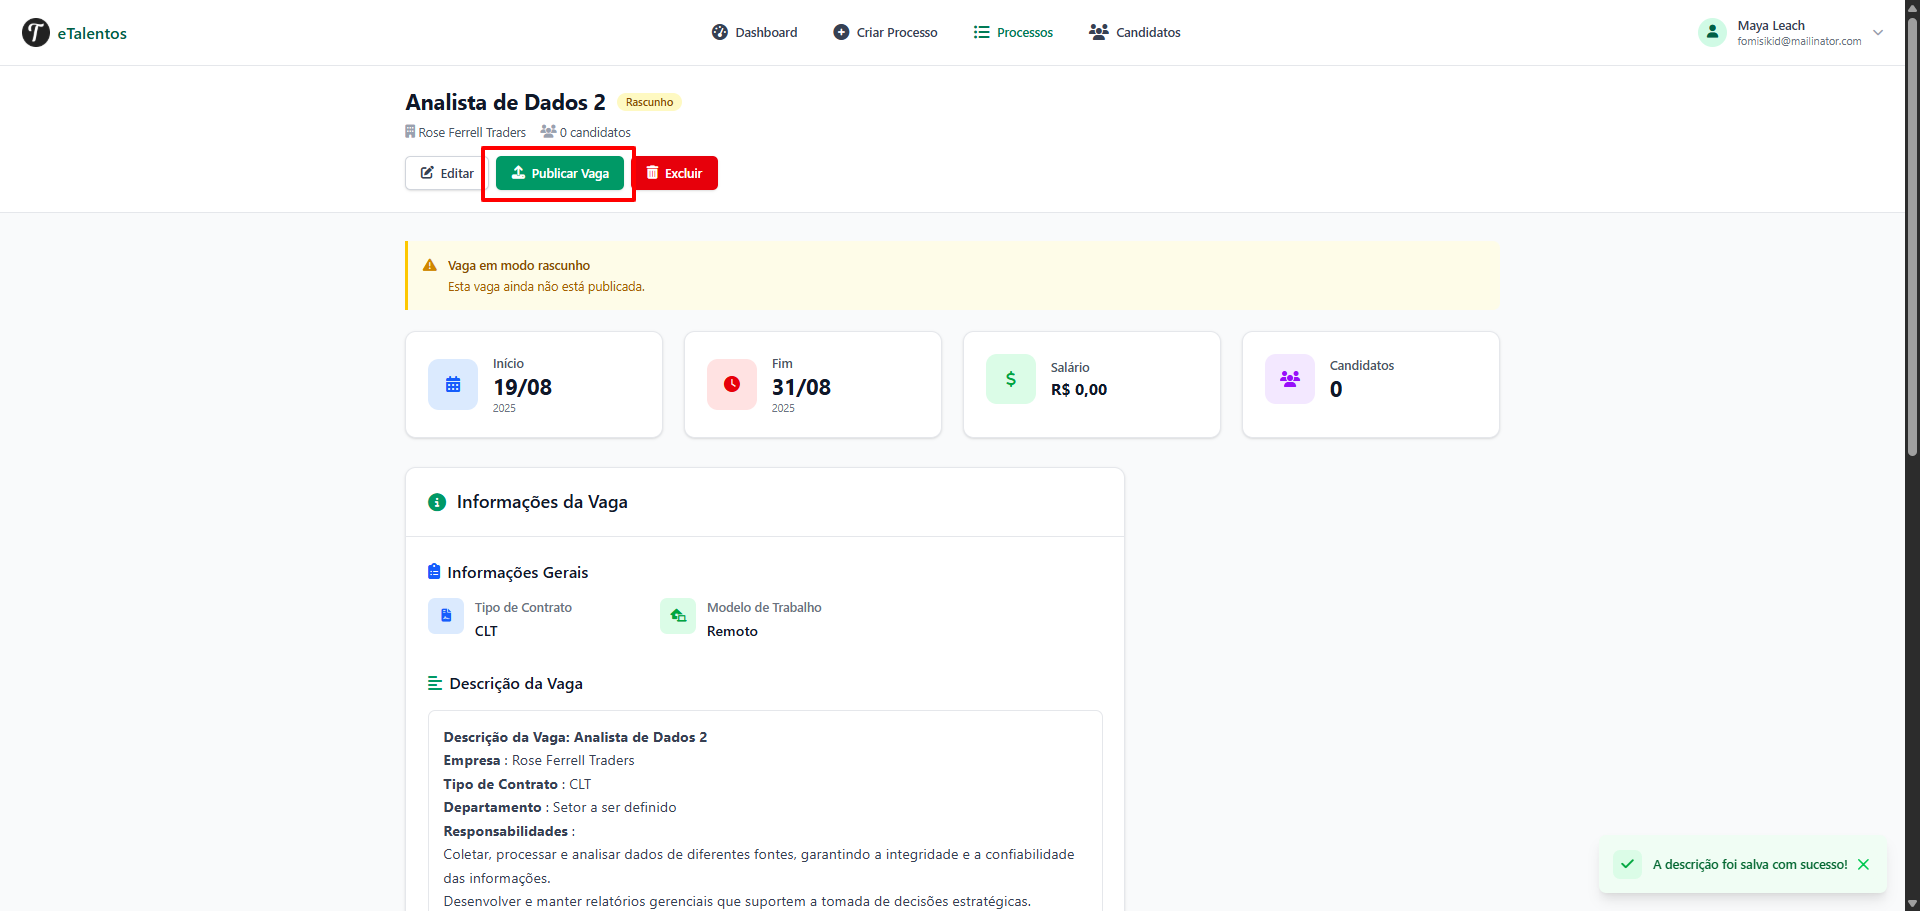Click the Editar button

(x=447, y=173)
